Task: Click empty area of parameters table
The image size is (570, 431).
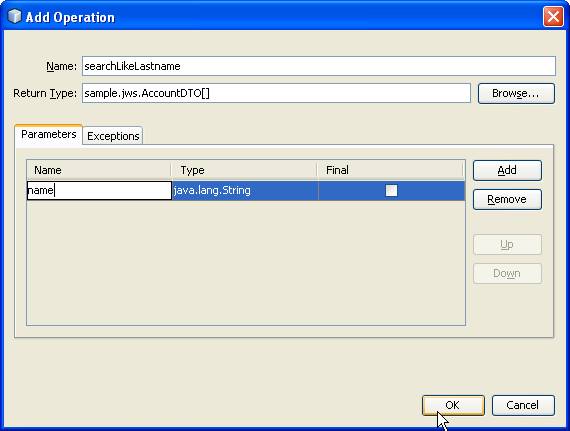Action: click(x=246, y=262)
